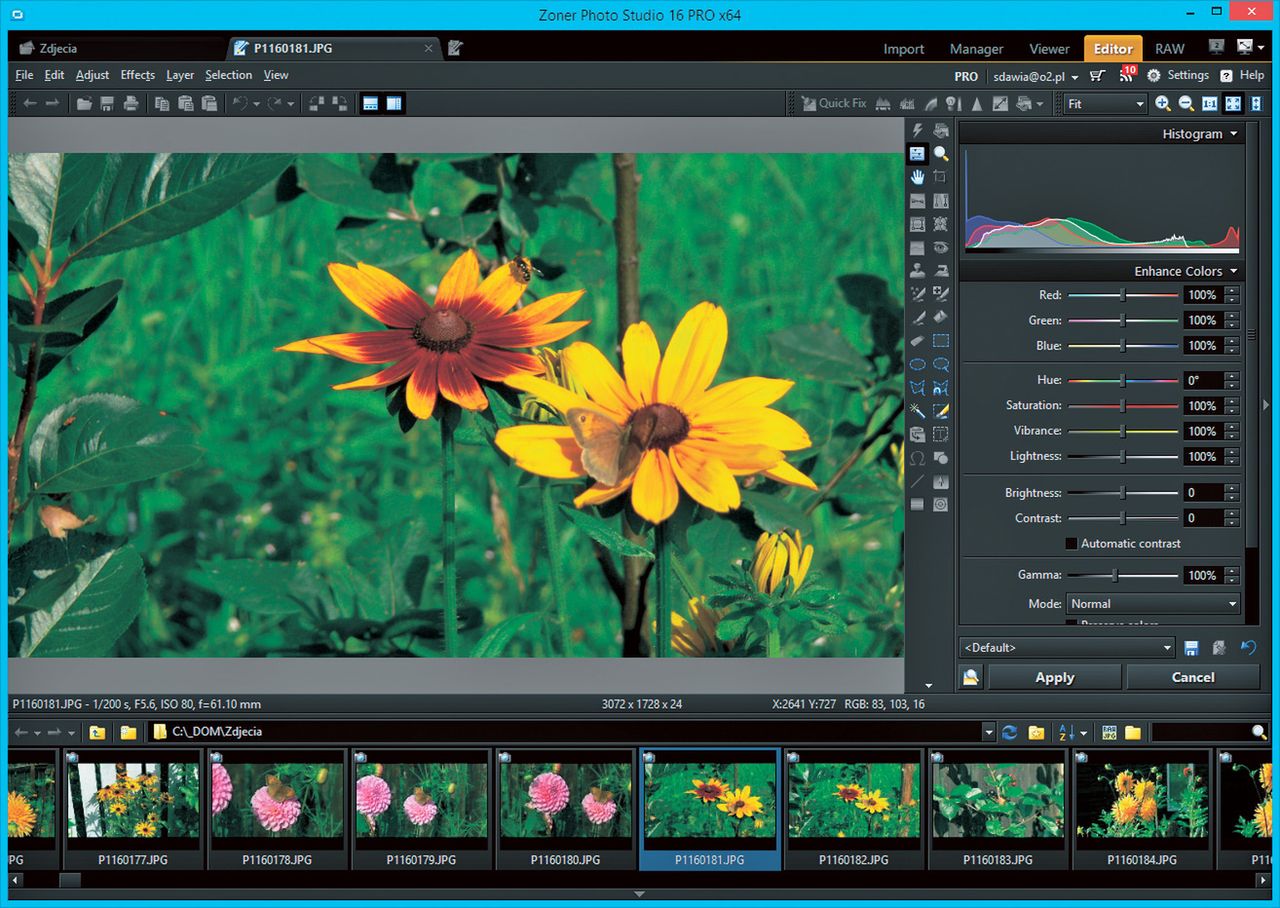This screenshot has width=1280, height=908.
Task: Click the Saturation slider
Action: coord(1122,406)
